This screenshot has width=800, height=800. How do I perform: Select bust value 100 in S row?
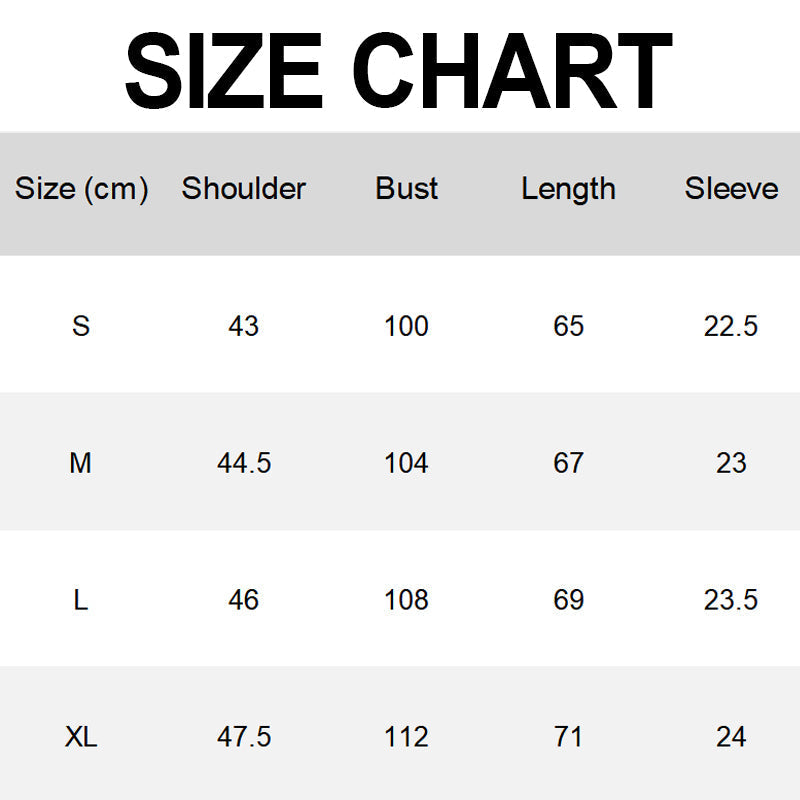click(x=406, y=326)
